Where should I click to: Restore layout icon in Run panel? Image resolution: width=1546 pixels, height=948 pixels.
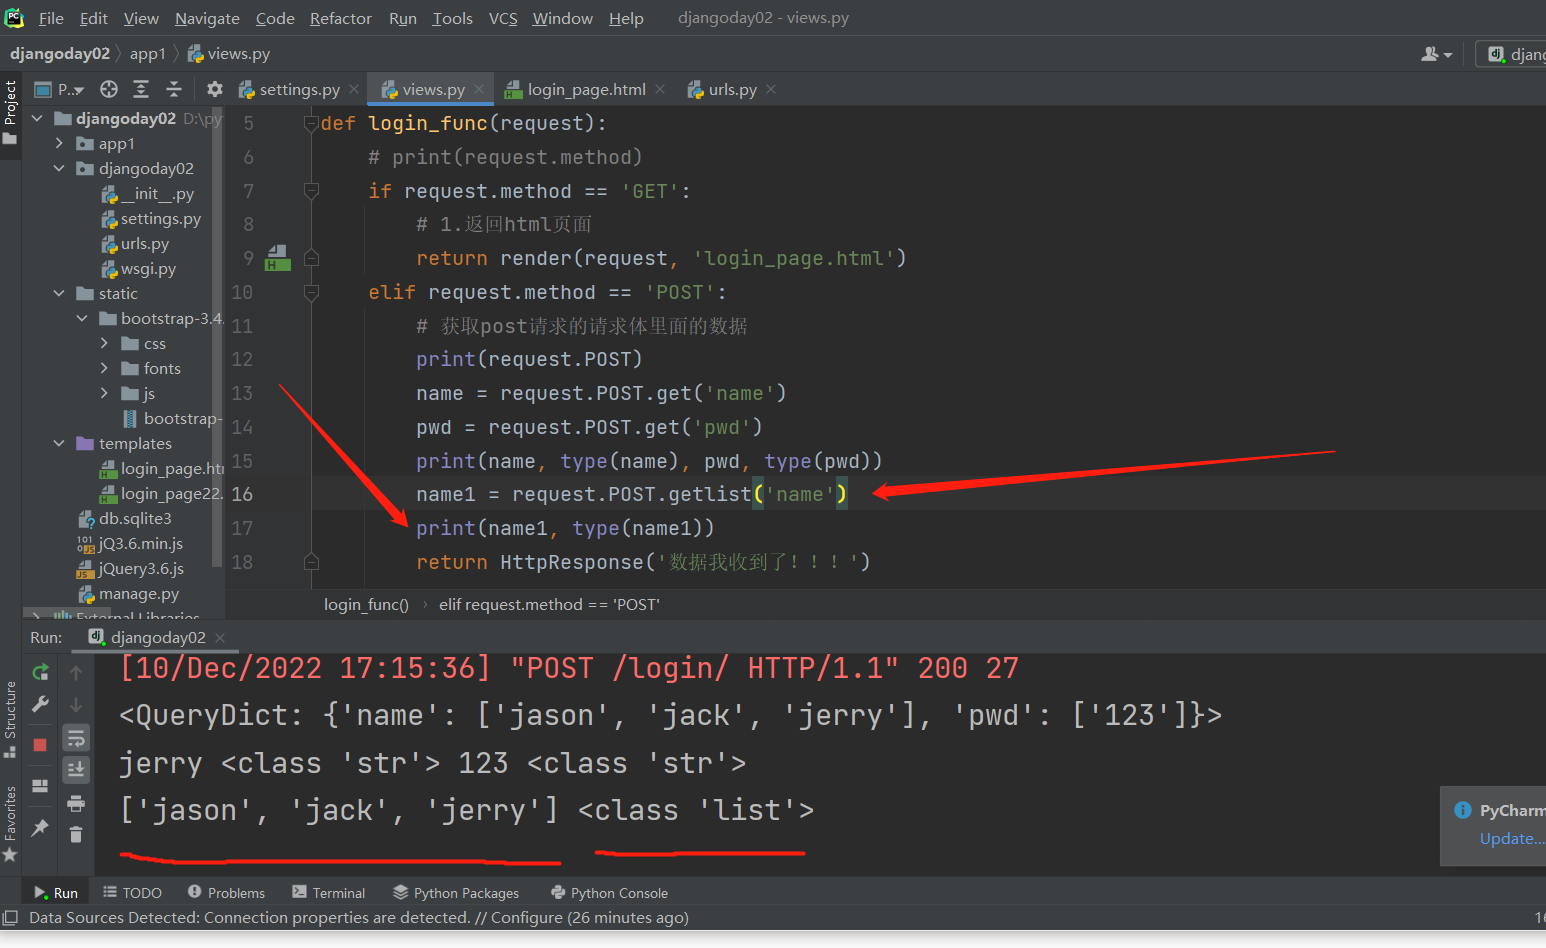tap(40, 786)
